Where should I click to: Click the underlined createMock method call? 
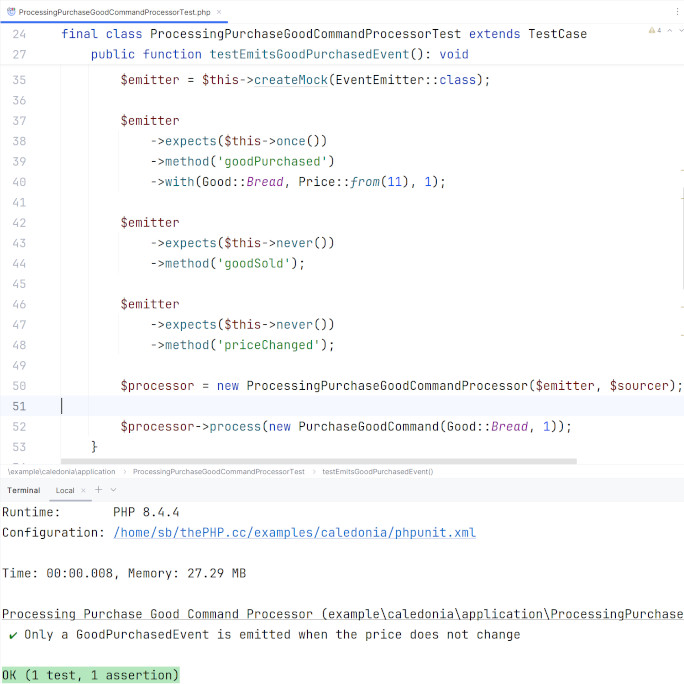click(x=290, y=80)
